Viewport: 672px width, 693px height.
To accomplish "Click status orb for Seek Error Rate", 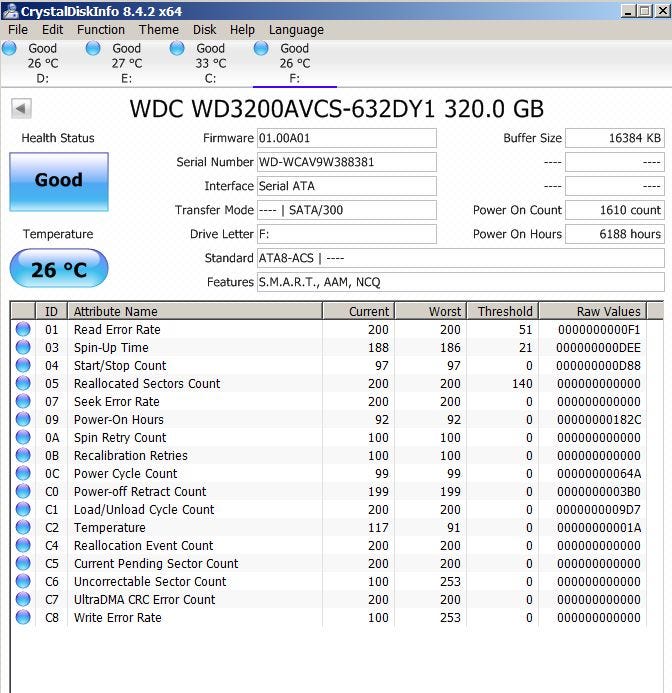I will click(23, 401).
